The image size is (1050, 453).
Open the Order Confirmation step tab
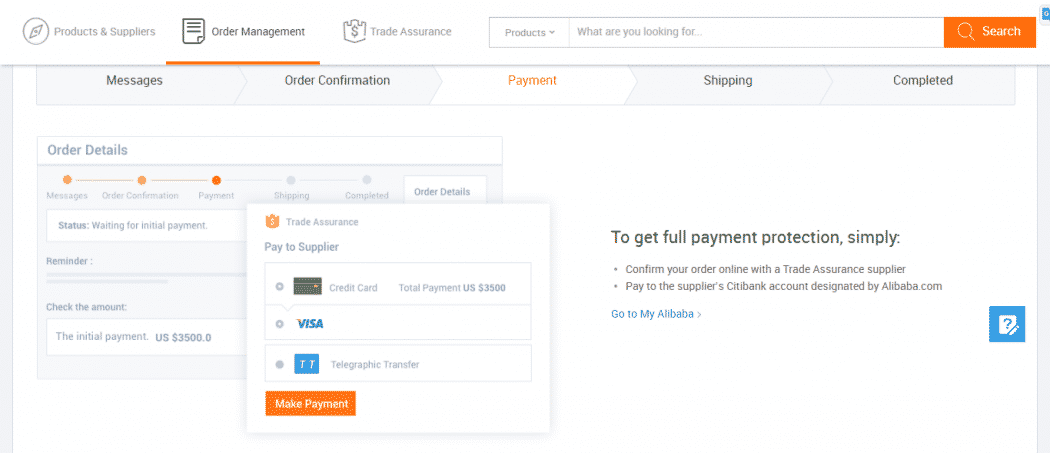pos(337,81)
